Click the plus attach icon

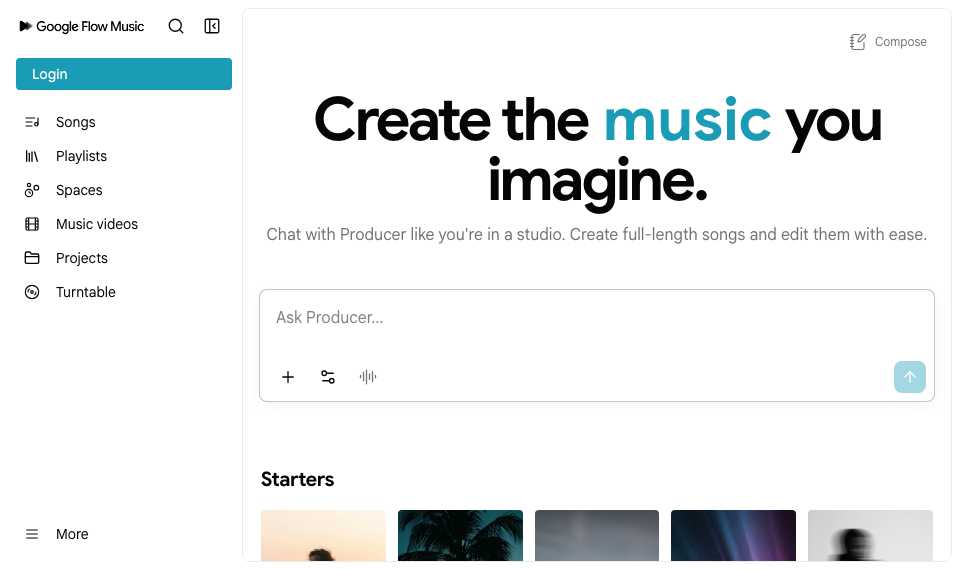coord(288,377)
